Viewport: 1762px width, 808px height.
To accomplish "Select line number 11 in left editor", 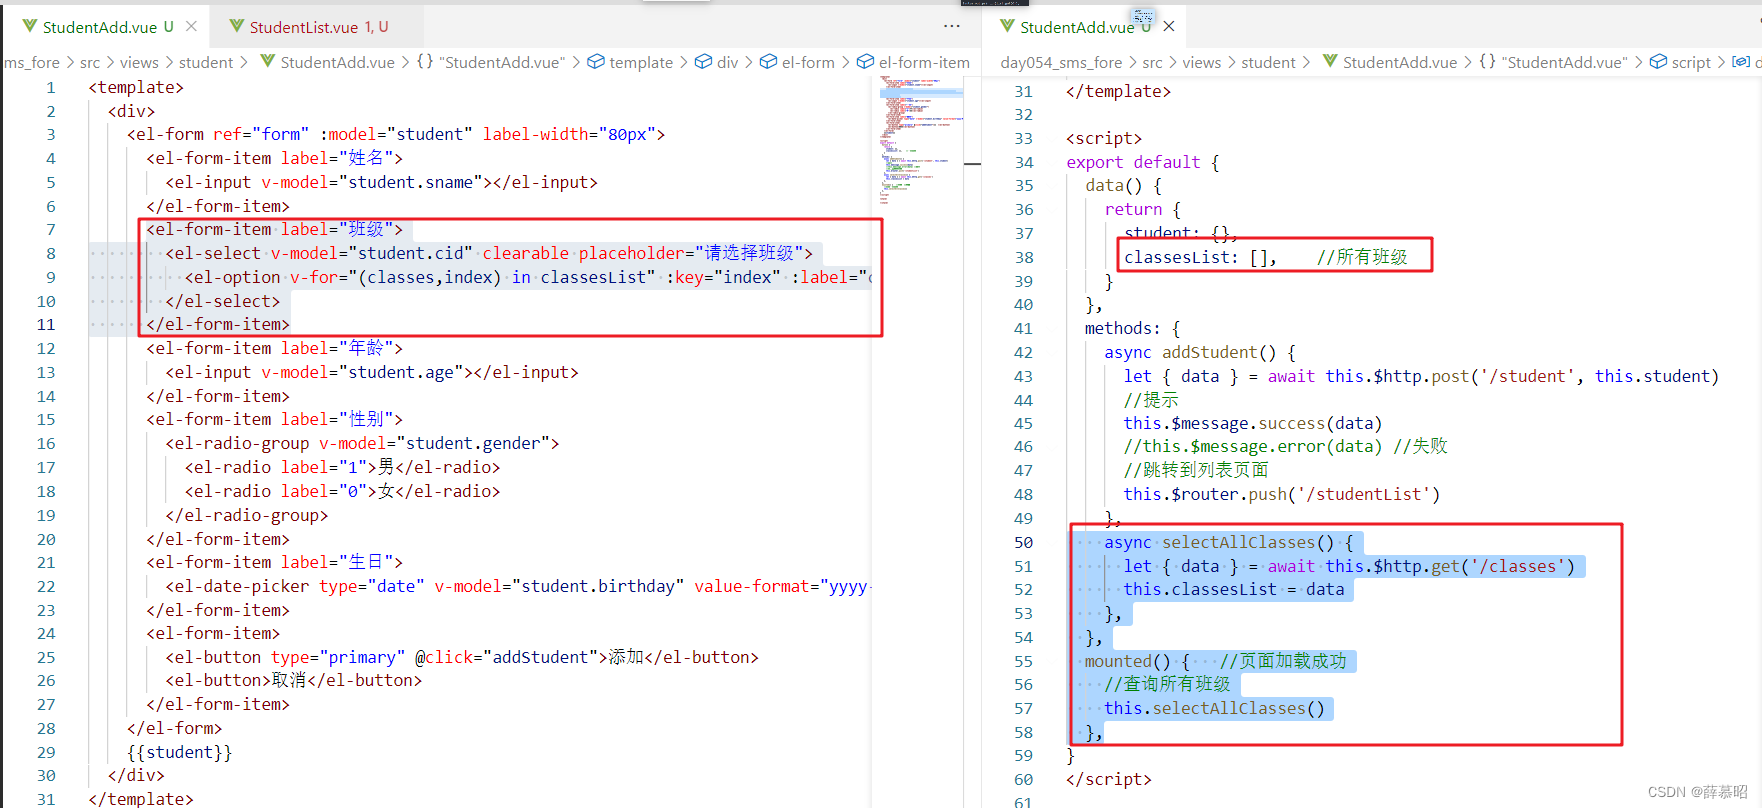I will coord(46,324).
